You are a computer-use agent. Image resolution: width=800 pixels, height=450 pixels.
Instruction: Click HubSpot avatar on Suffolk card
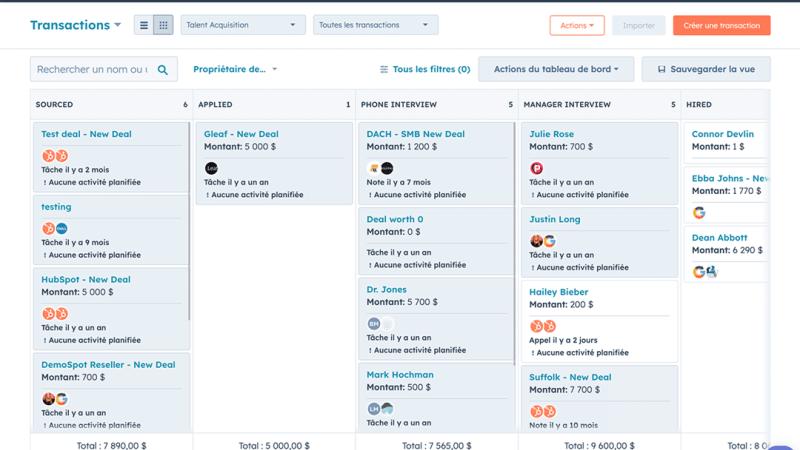[x=536, y=411]
